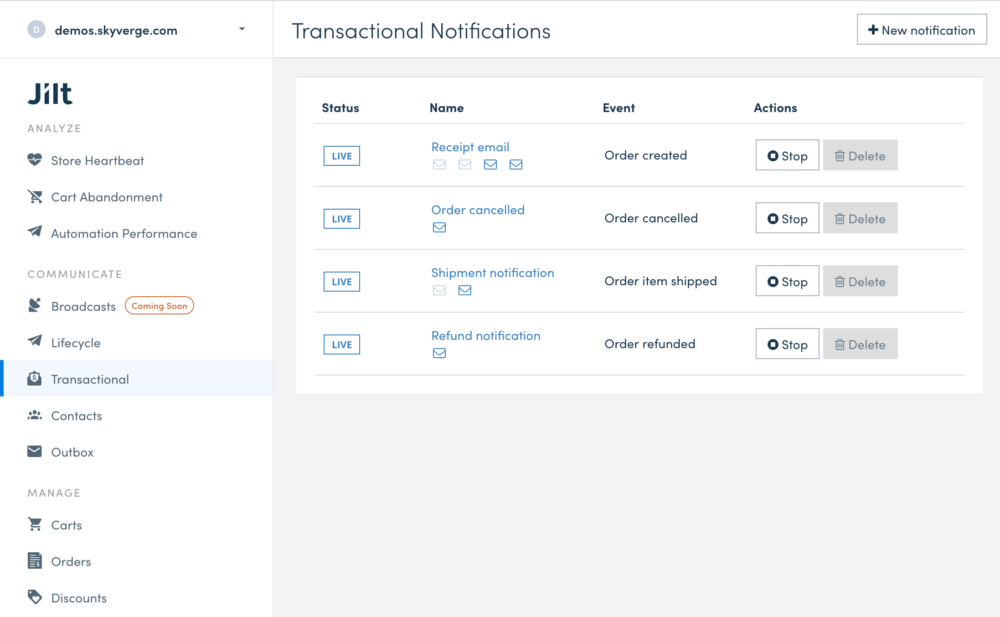Open first email icon under Receipt email
Screen dimensions: 1000x617
tap(439, 165)
